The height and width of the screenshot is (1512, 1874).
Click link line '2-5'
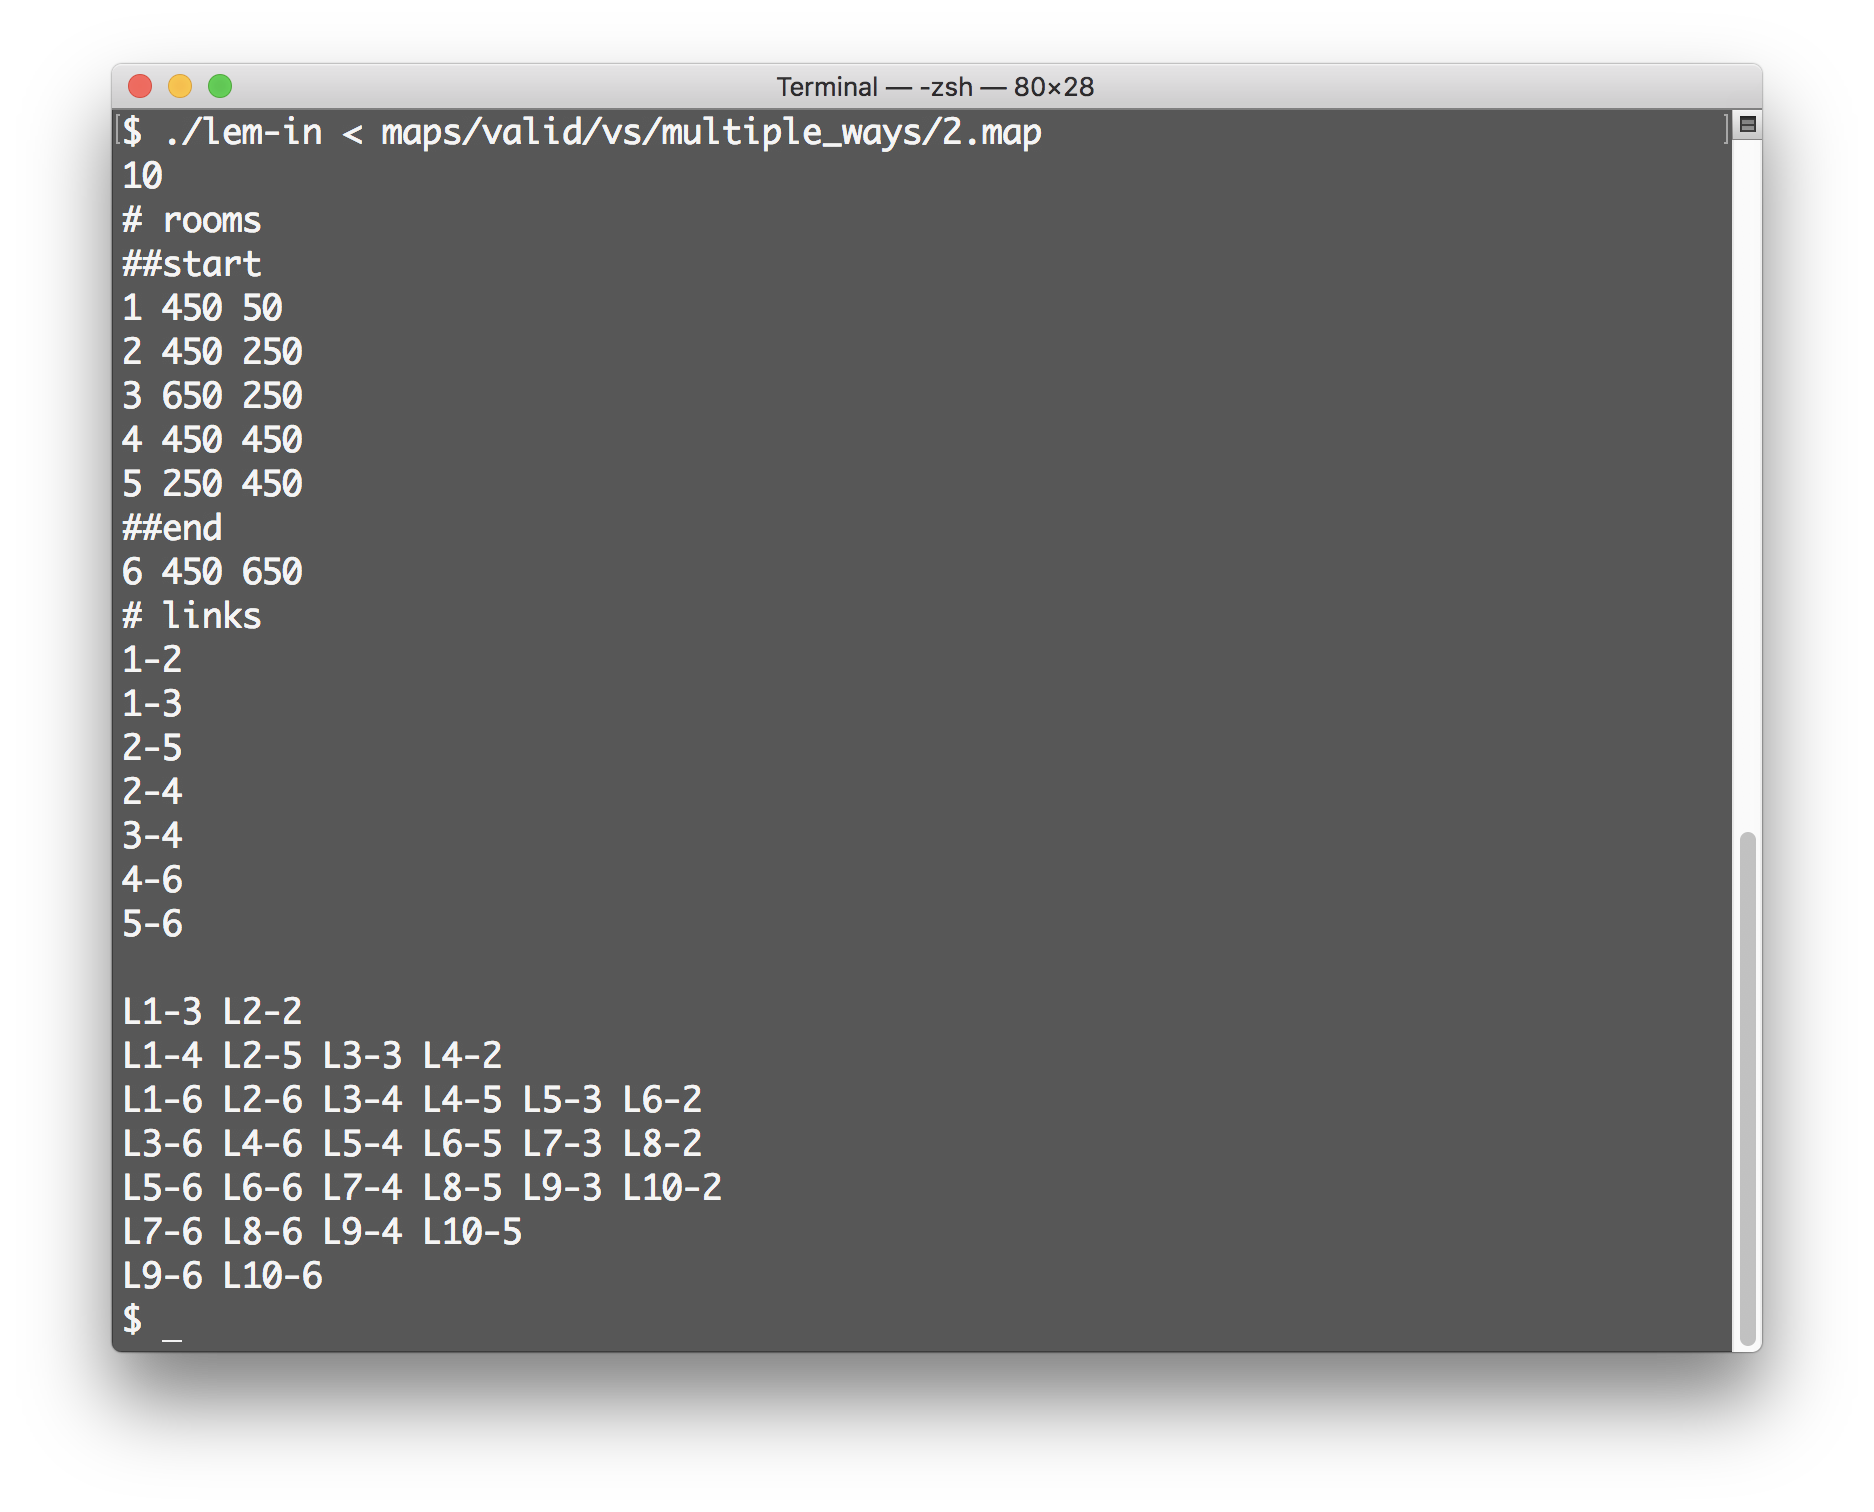tap(152, 748)
